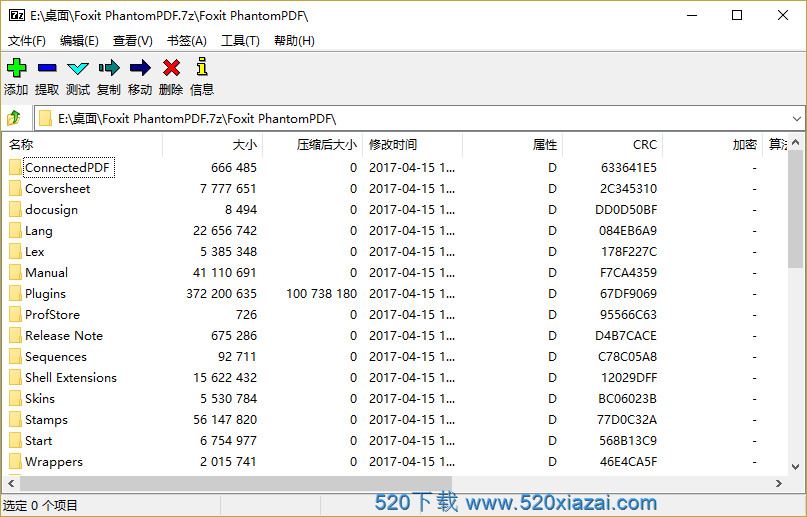The height and width of the screenshot is (517, 807).
Task: Click horizontal scrollbar right arrow
Action: tap(779, 484)
